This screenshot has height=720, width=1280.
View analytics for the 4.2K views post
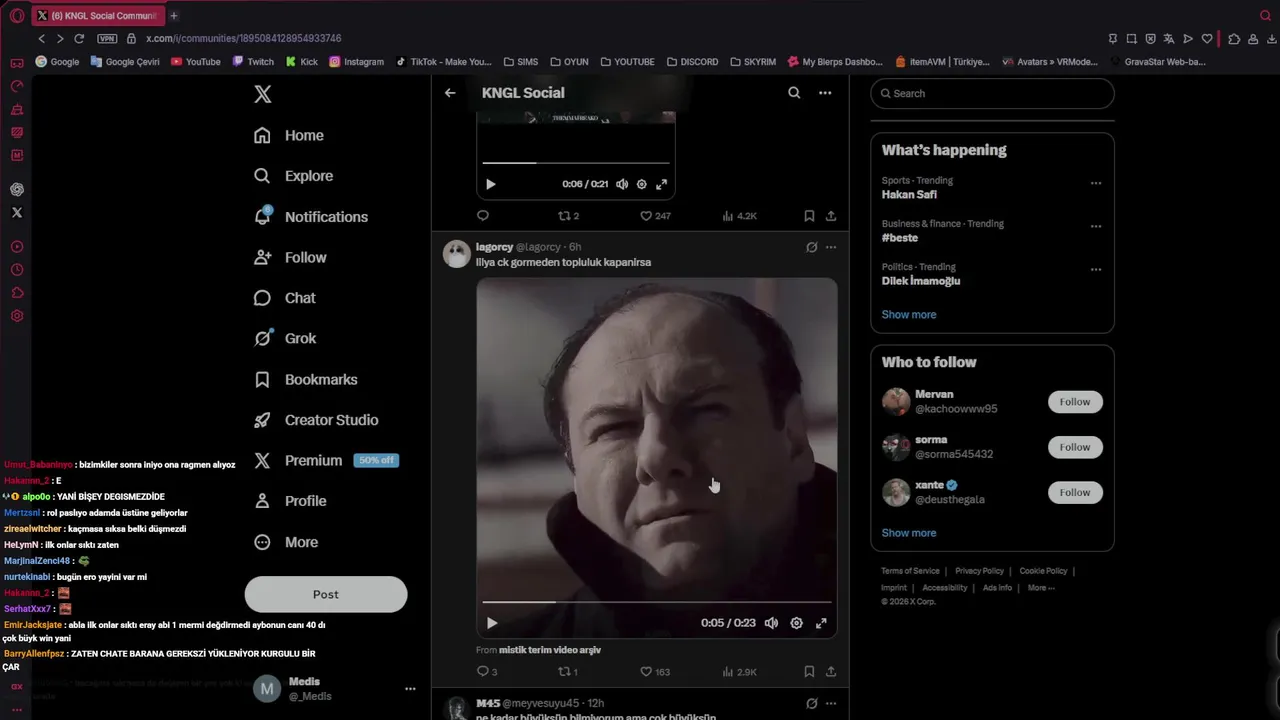738,216
